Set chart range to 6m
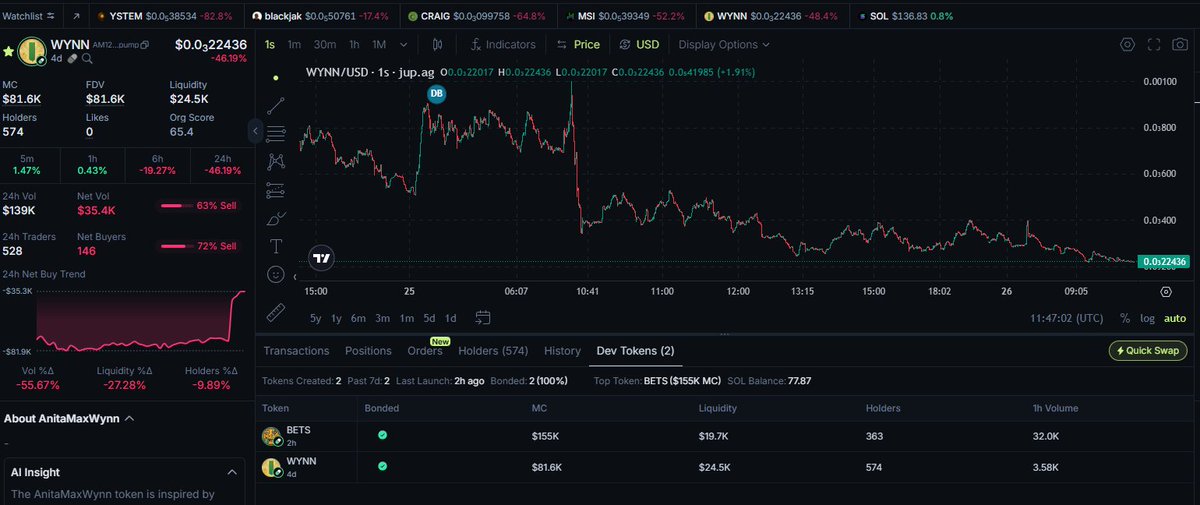 coord(358,318)
